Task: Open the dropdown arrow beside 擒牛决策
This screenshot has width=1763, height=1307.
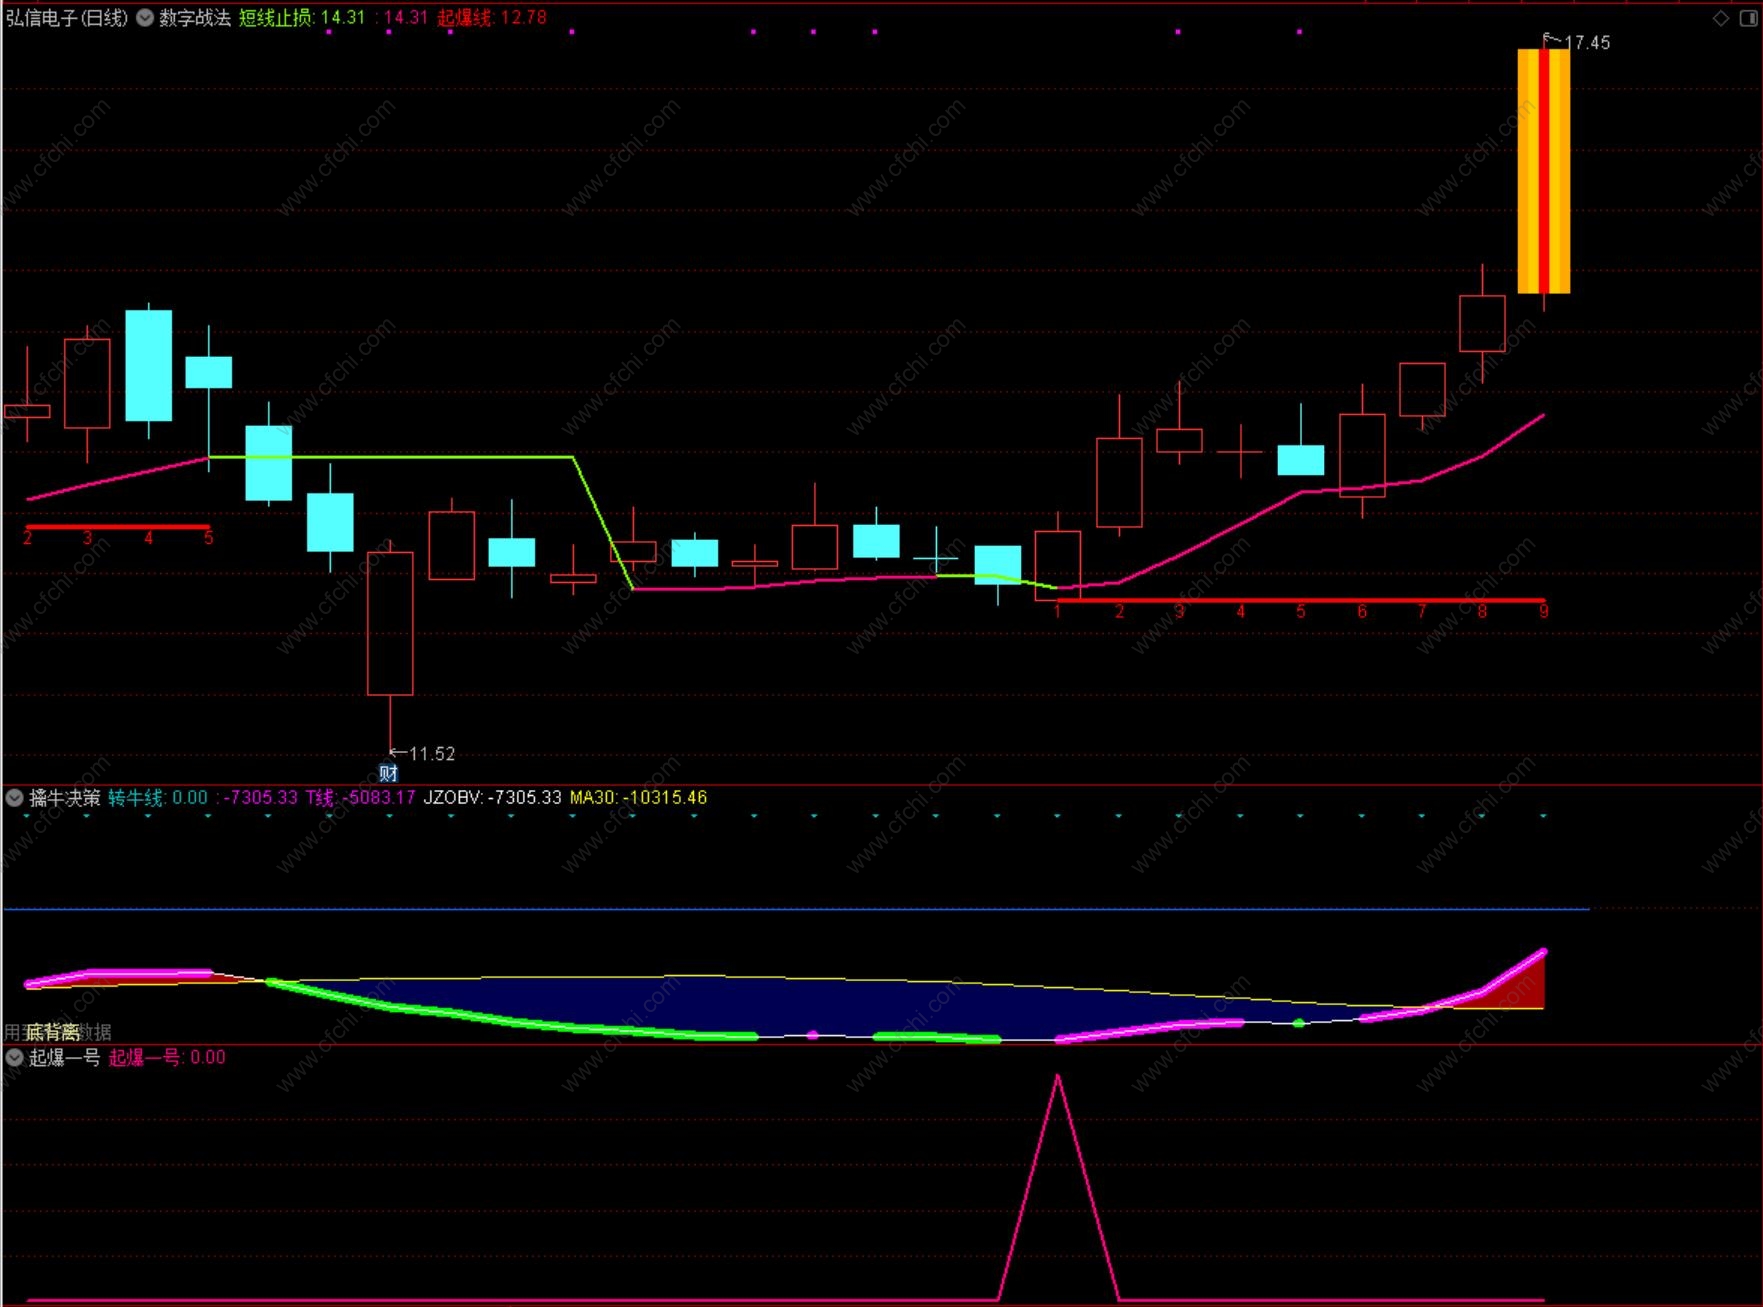Action: [x=15, y=797]
